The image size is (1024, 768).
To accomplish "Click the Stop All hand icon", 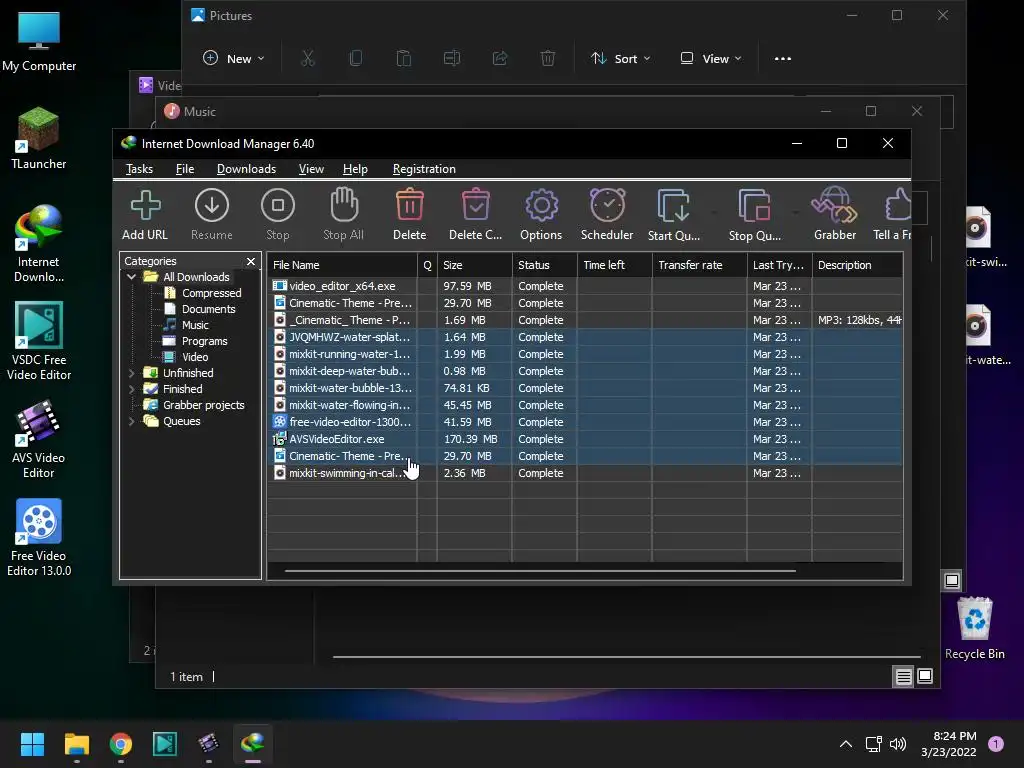I will tap(344, 214).
